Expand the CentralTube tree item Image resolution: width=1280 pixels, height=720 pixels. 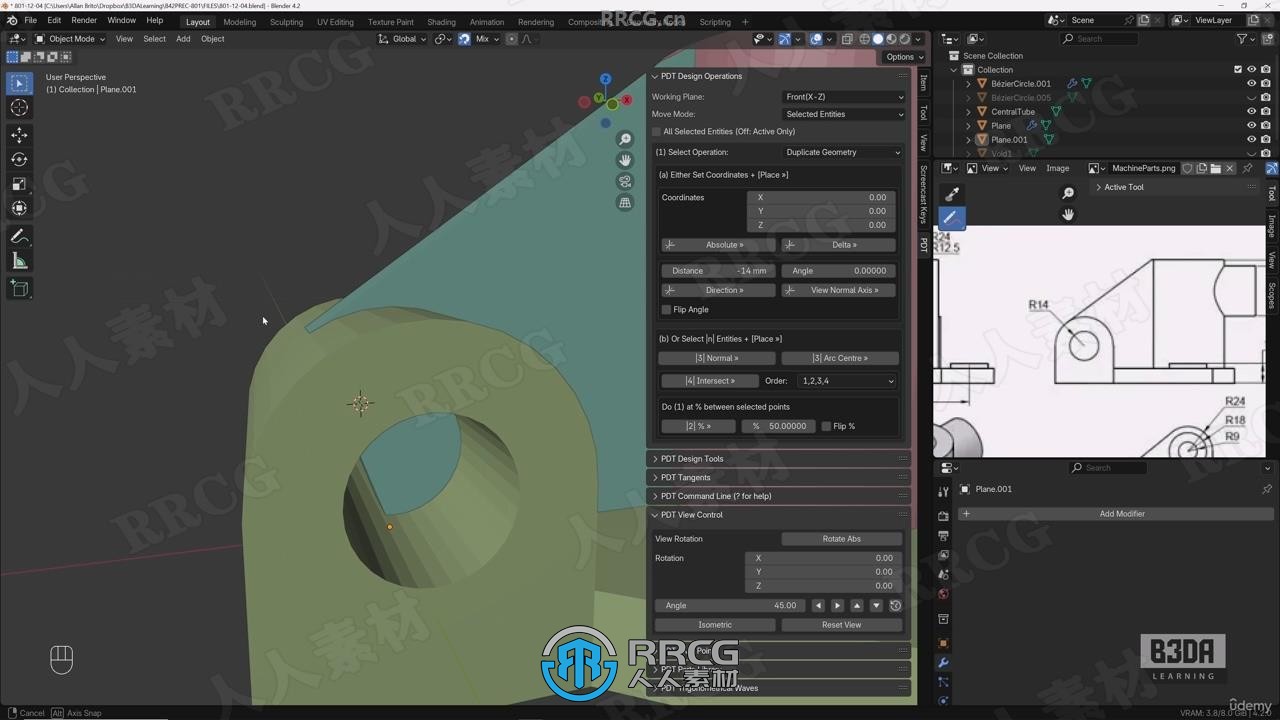point(968,112)
